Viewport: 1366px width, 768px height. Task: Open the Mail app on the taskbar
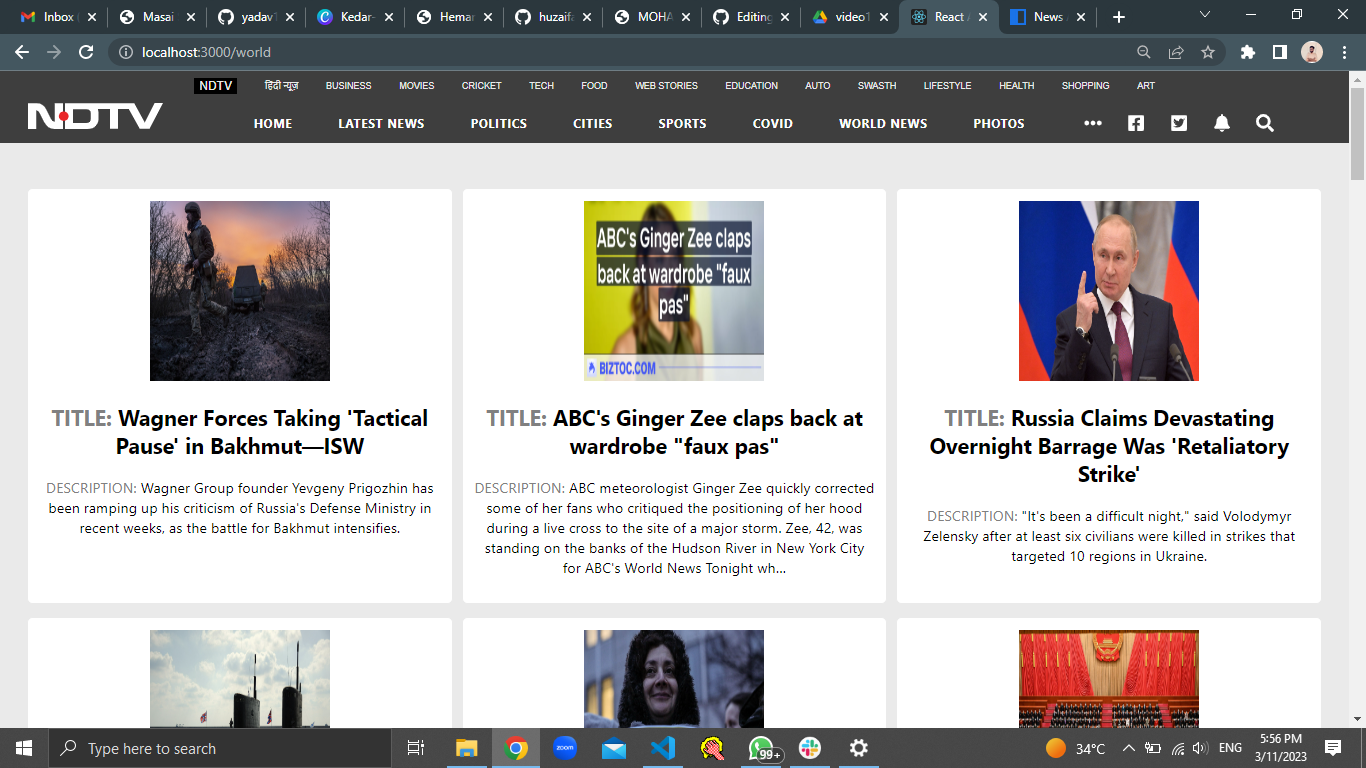pos(614,748)
